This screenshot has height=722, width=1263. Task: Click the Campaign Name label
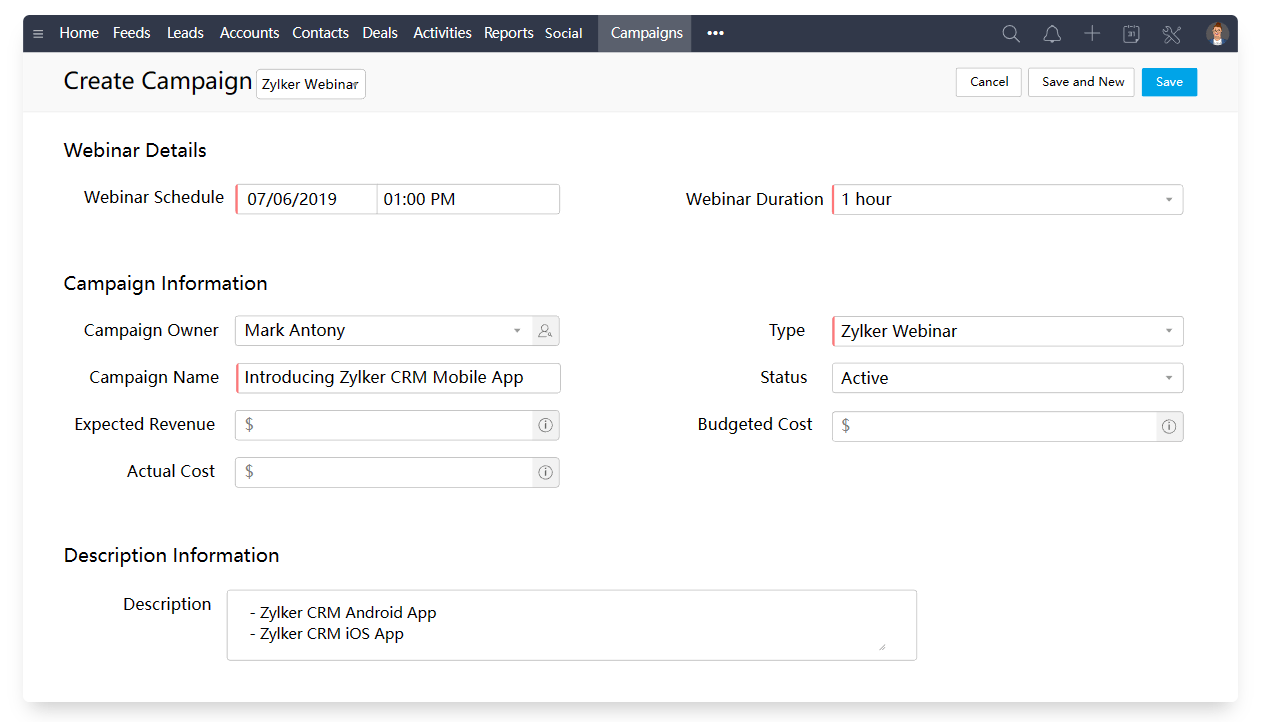pyautogui.click(x=154, y=377)
